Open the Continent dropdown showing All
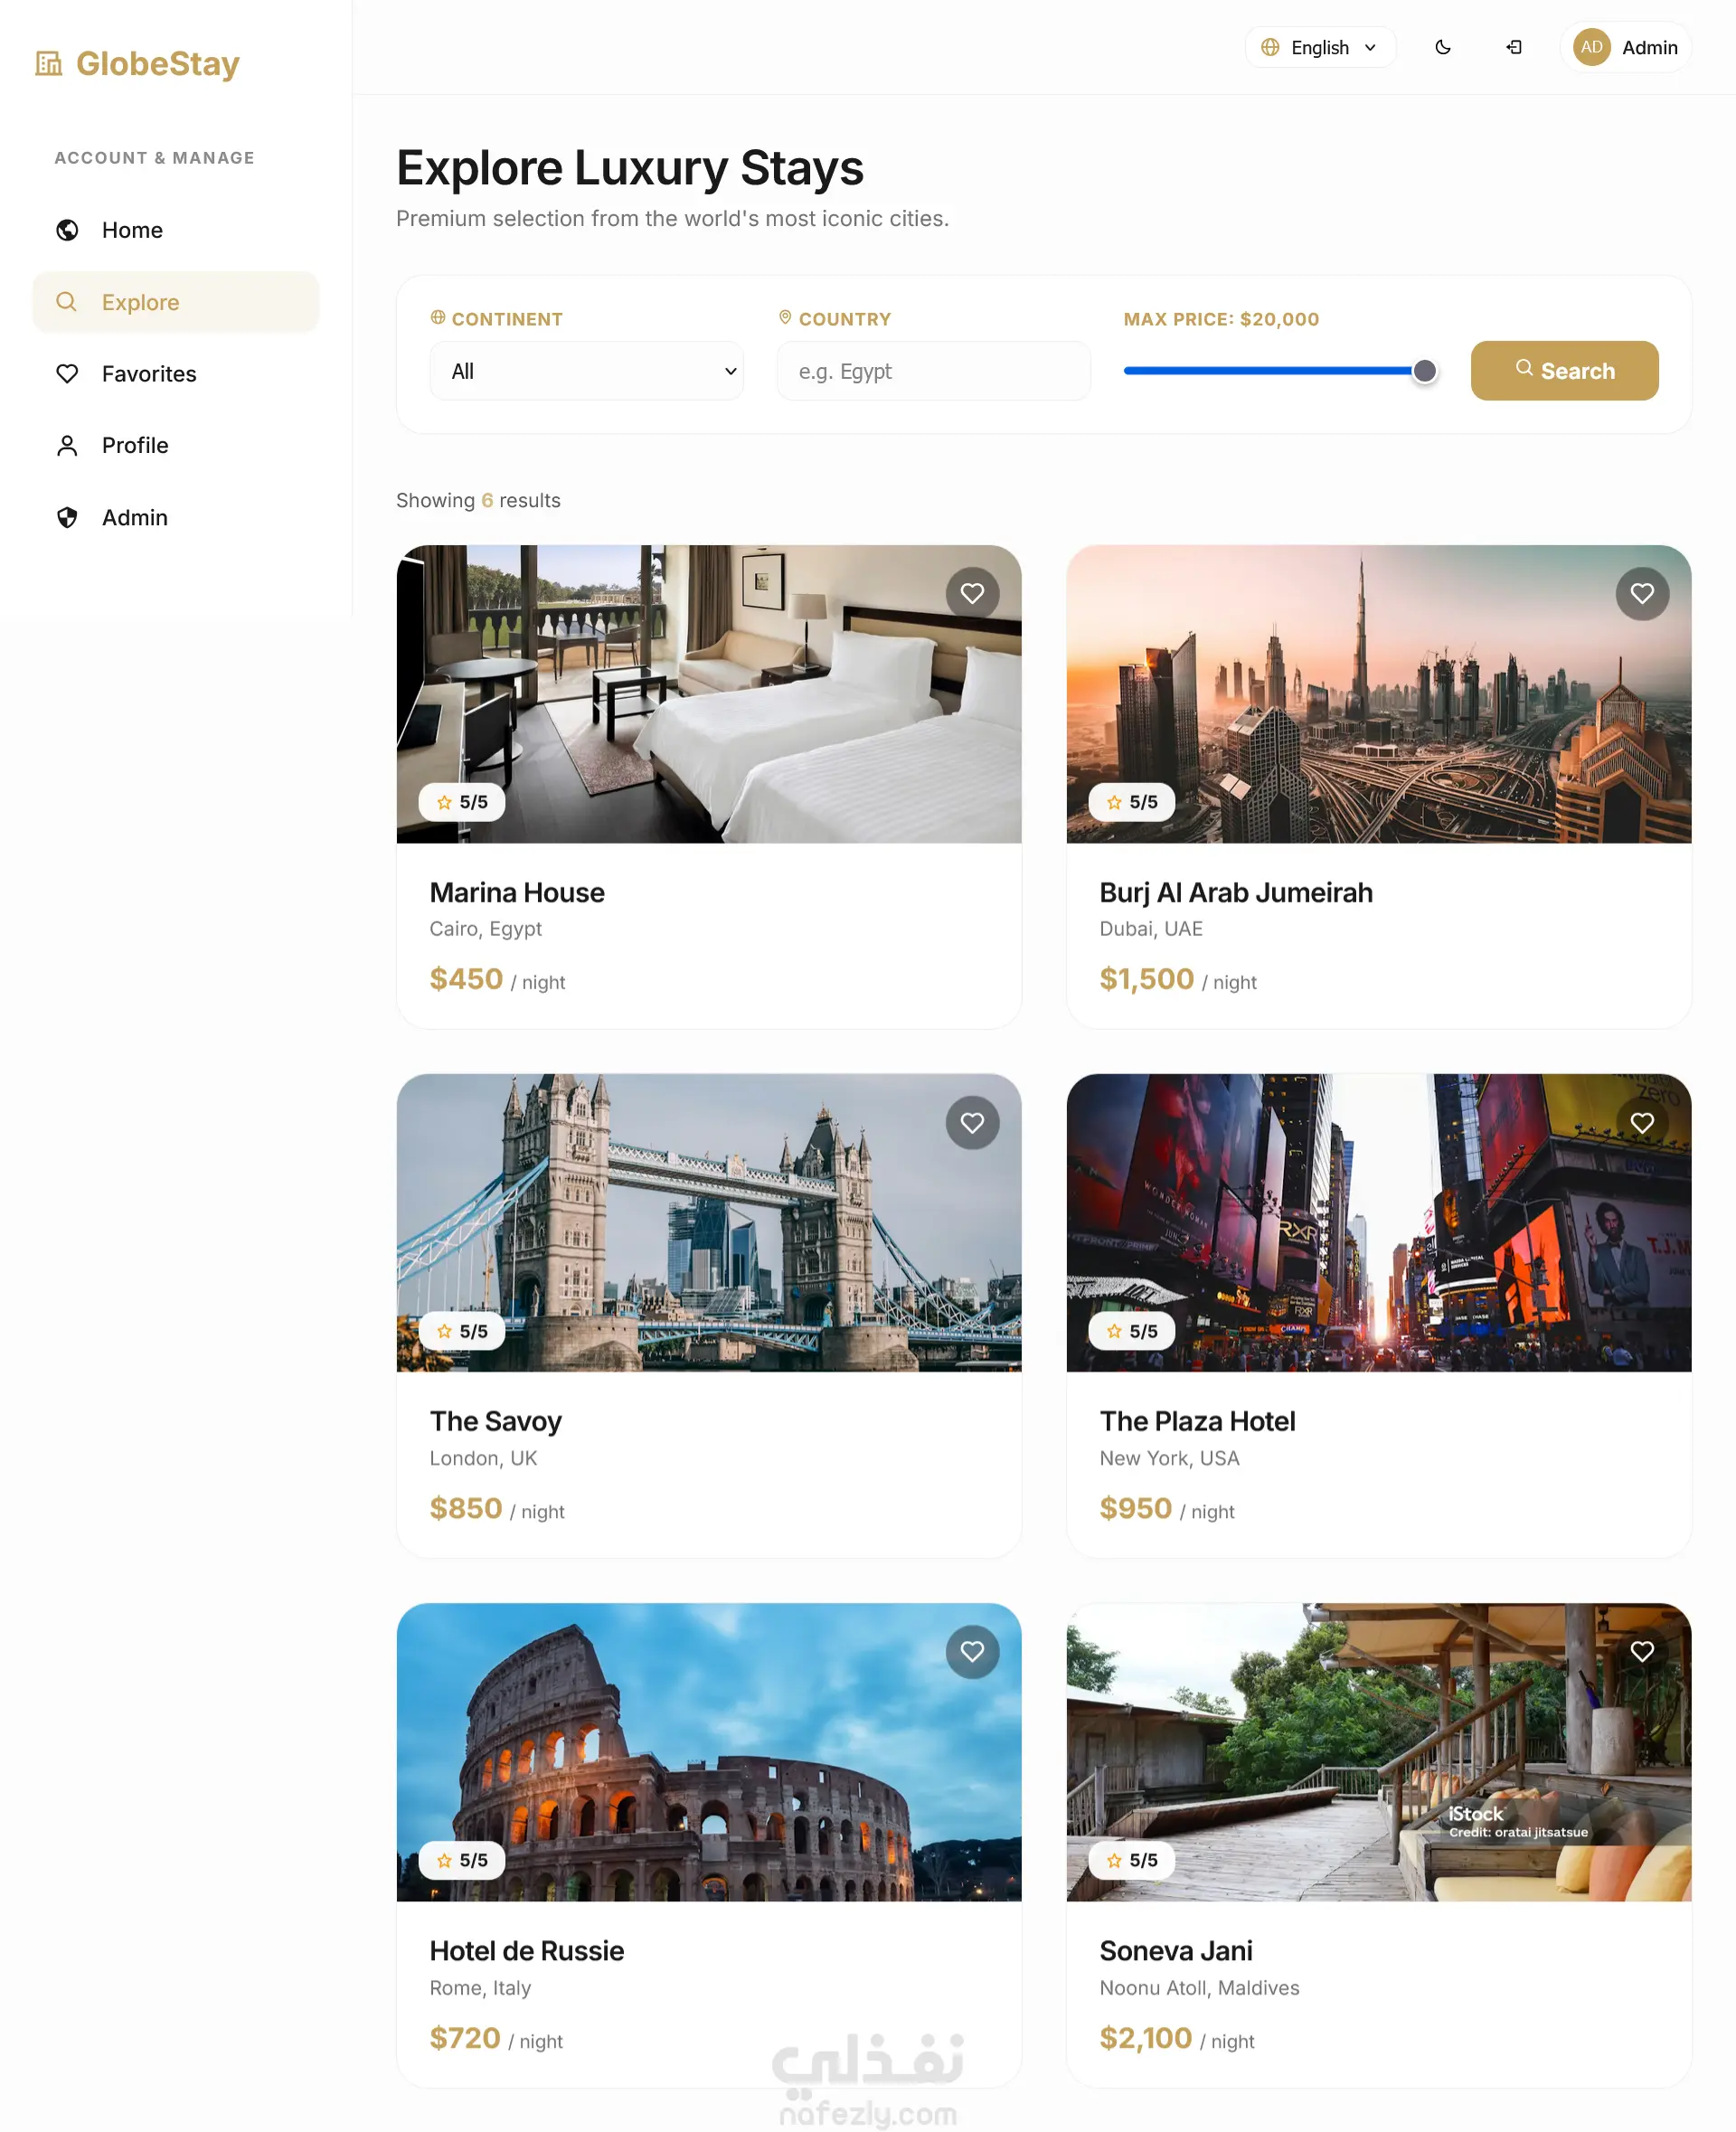The width and height of the screenshot is (1736, 2132). (587, 371)
